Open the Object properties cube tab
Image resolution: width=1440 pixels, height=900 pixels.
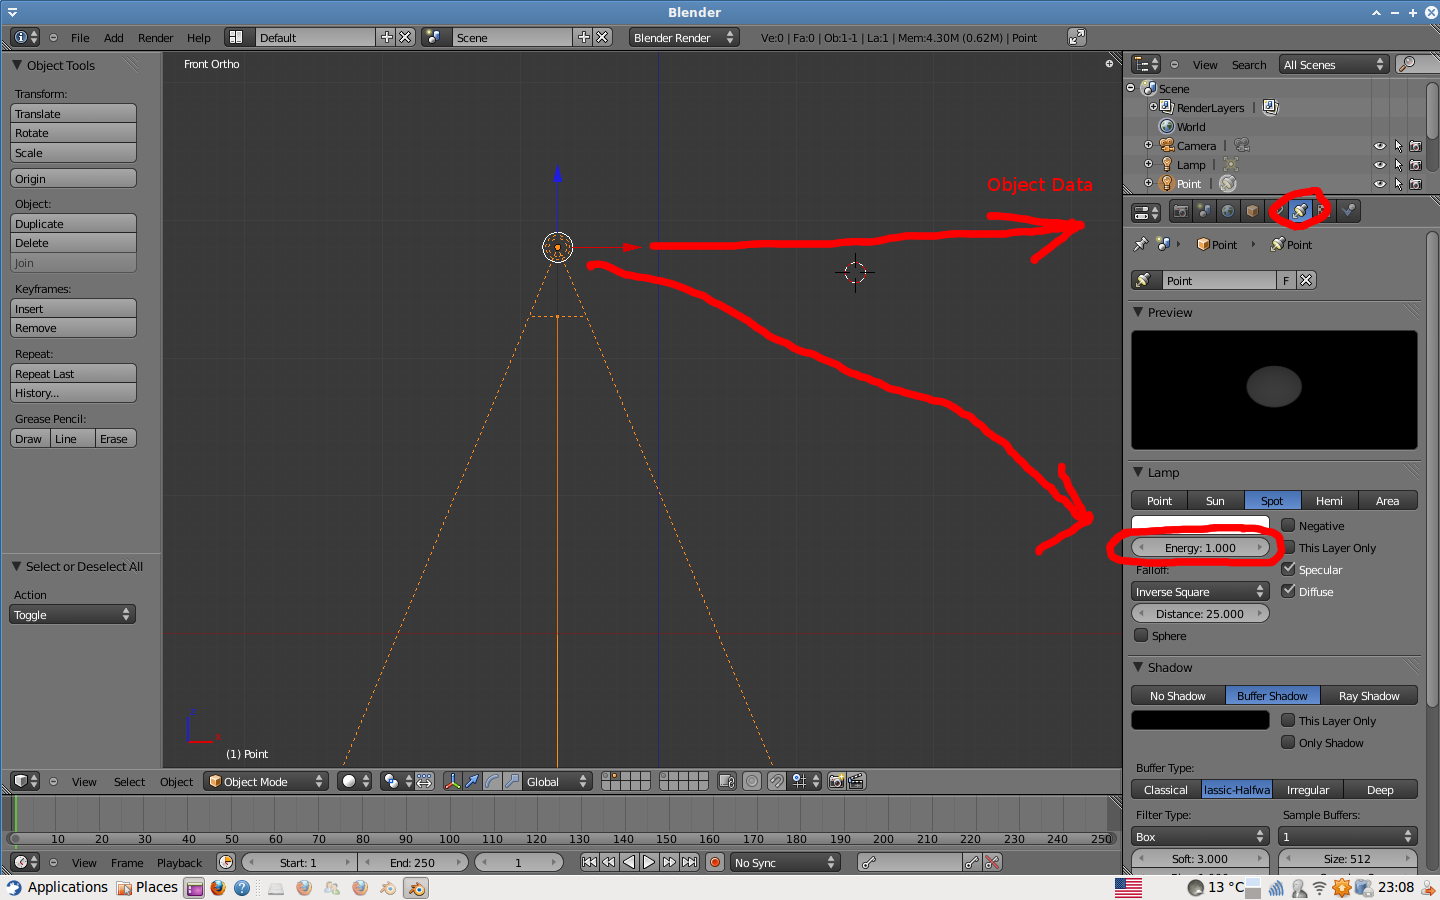[1252, 211]
